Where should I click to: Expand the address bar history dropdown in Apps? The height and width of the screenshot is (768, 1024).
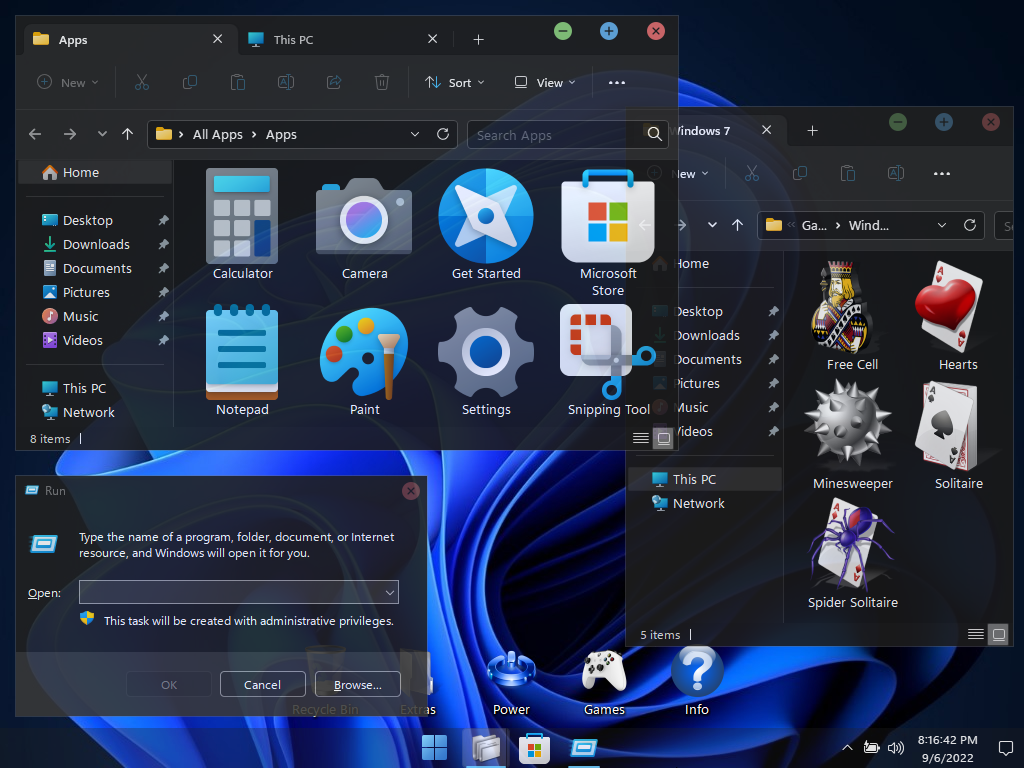pos(415,135)
